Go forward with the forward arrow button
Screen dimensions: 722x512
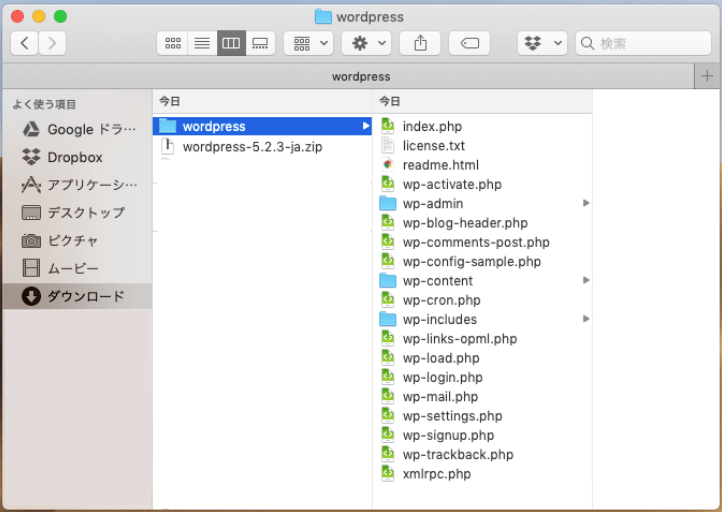click(52, 43)
